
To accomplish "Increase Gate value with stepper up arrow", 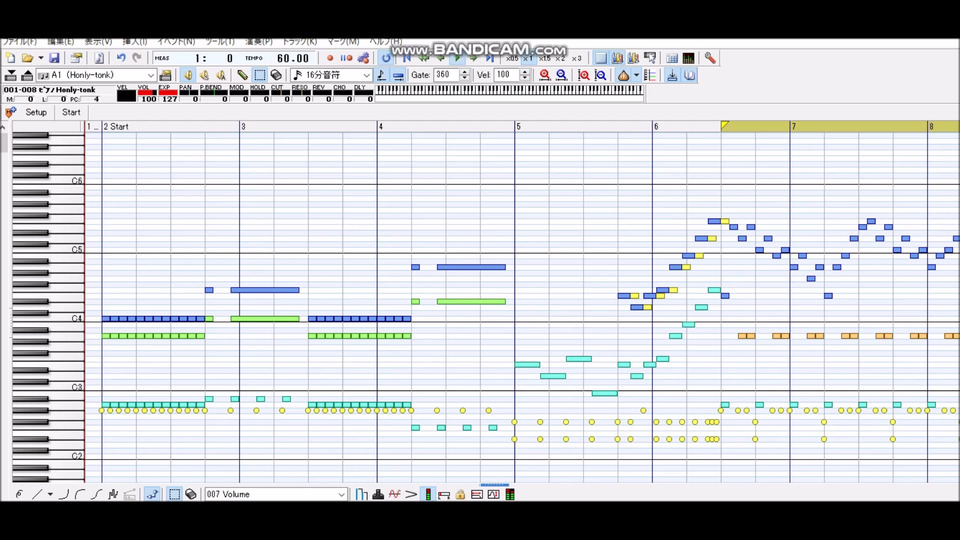I will tap(465, 72).
